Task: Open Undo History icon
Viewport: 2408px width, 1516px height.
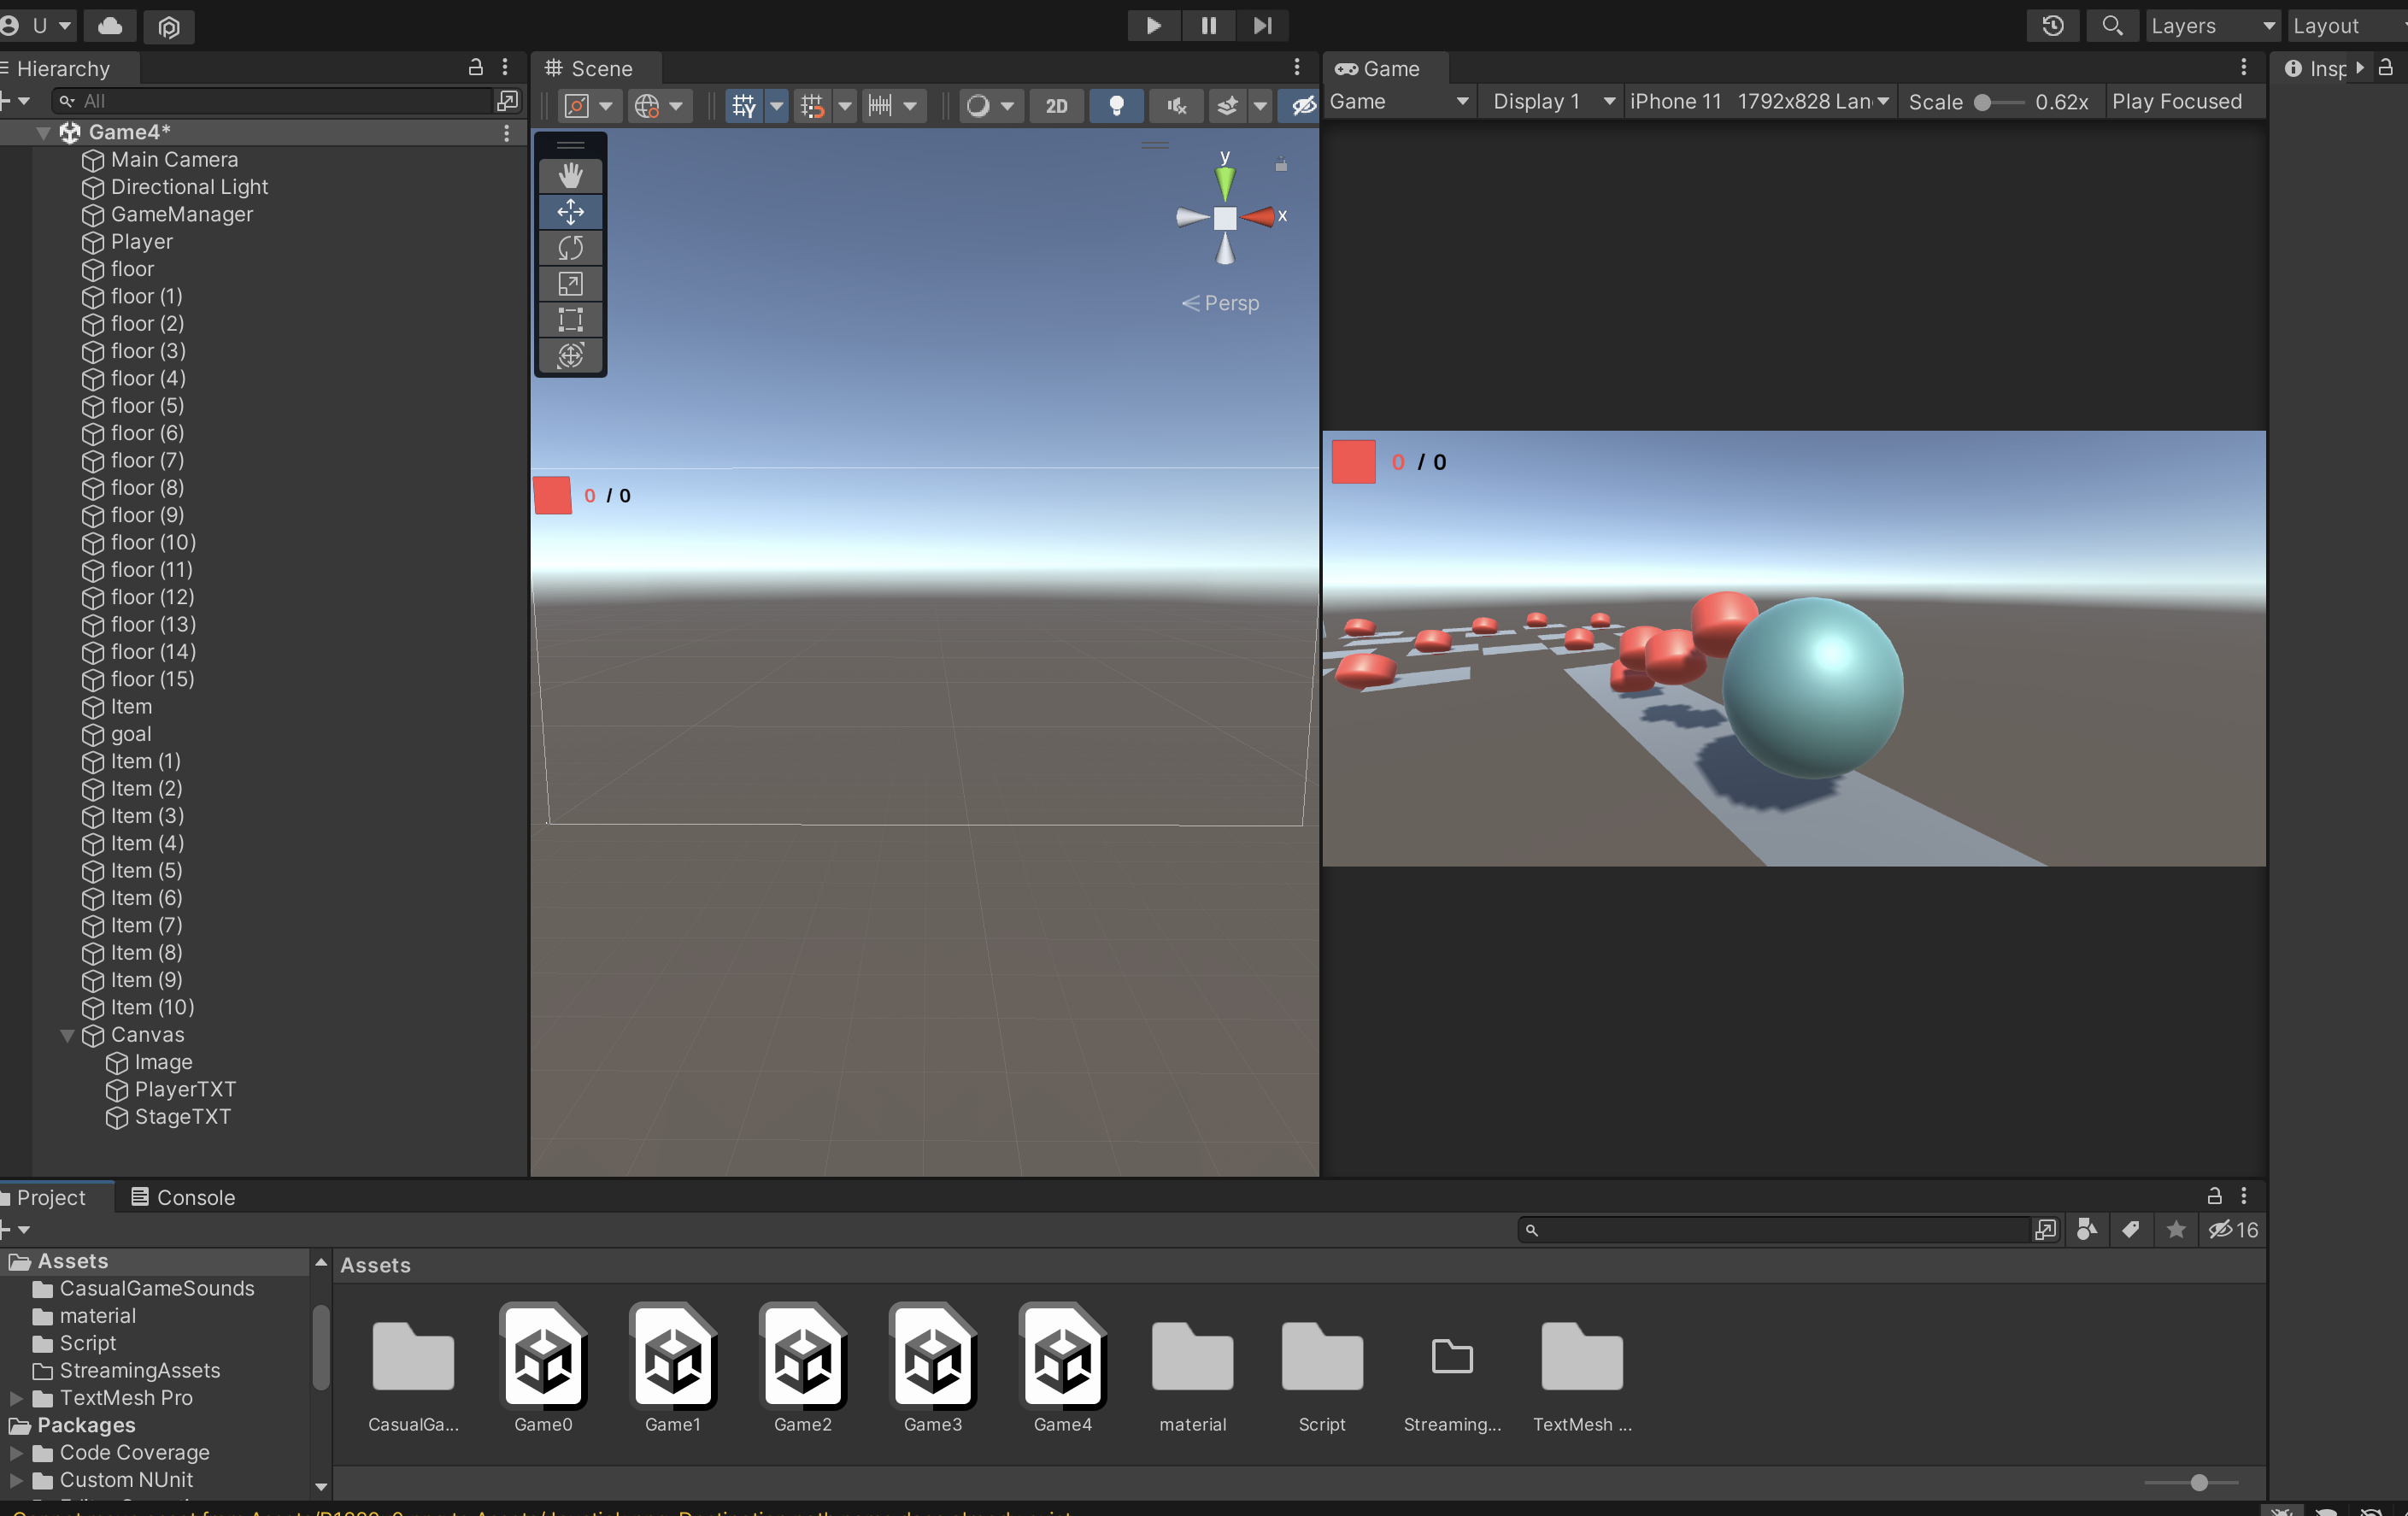Action: coord(2052,26)
